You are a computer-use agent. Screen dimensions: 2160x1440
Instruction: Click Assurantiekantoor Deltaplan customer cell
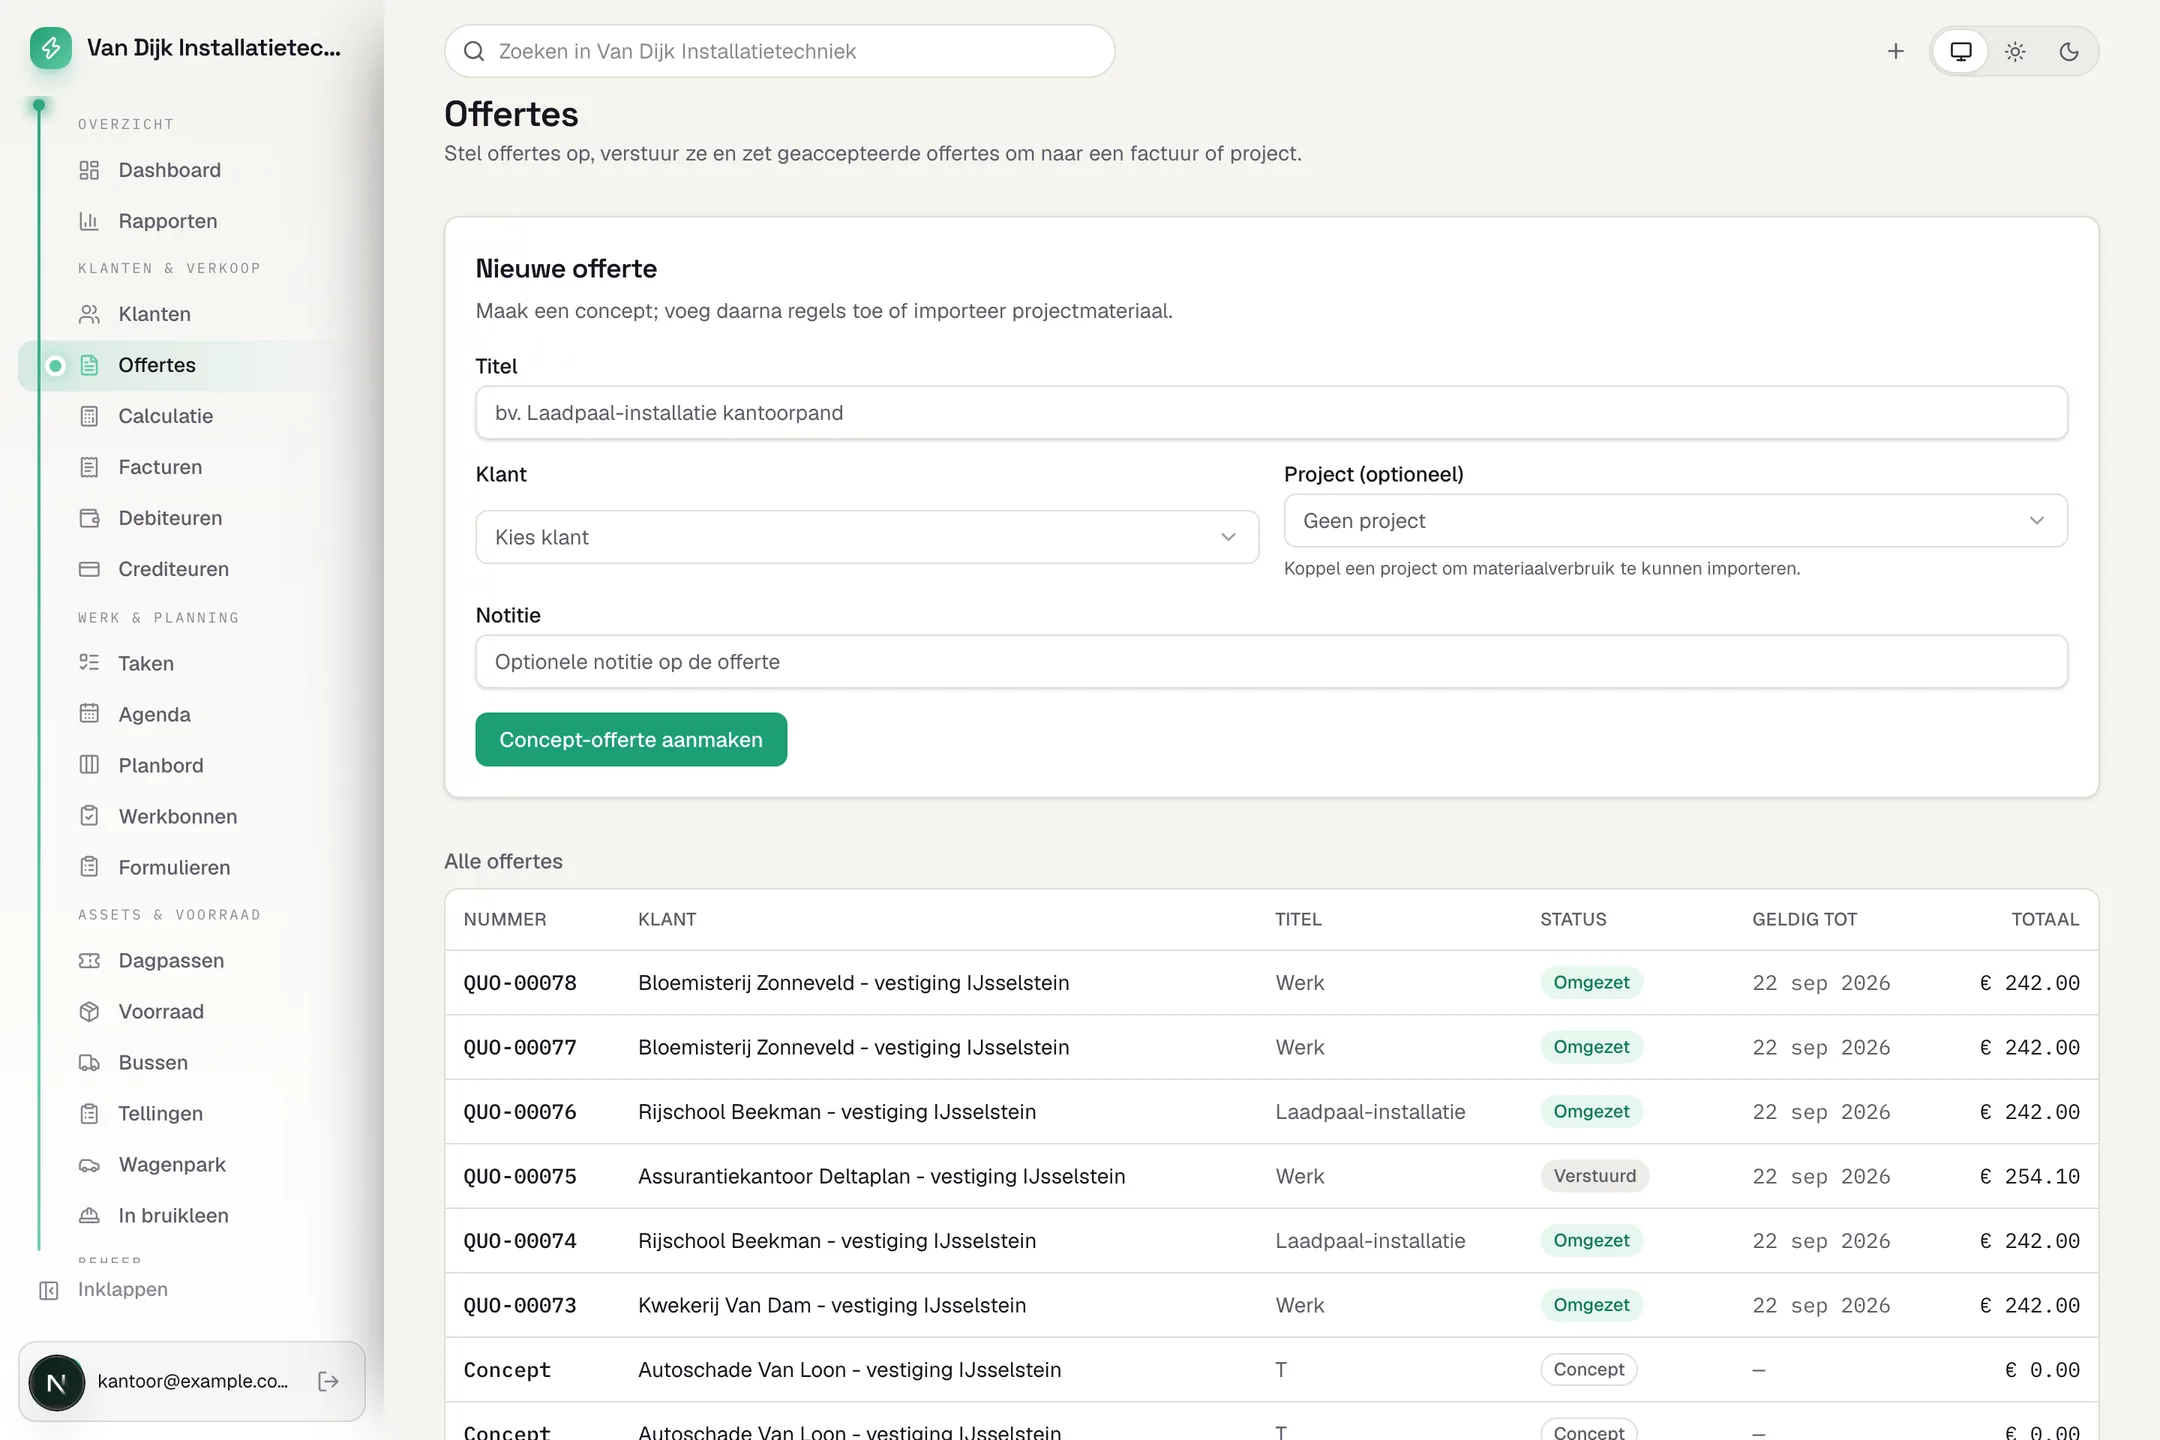pos(881,1176)
